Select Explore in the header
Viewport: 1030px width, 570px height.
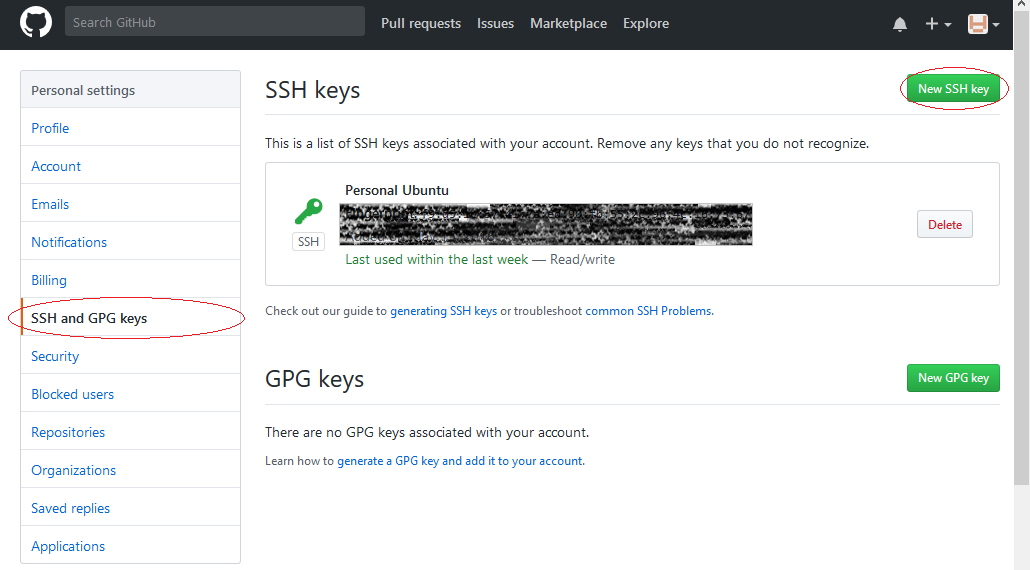point(646,23)
